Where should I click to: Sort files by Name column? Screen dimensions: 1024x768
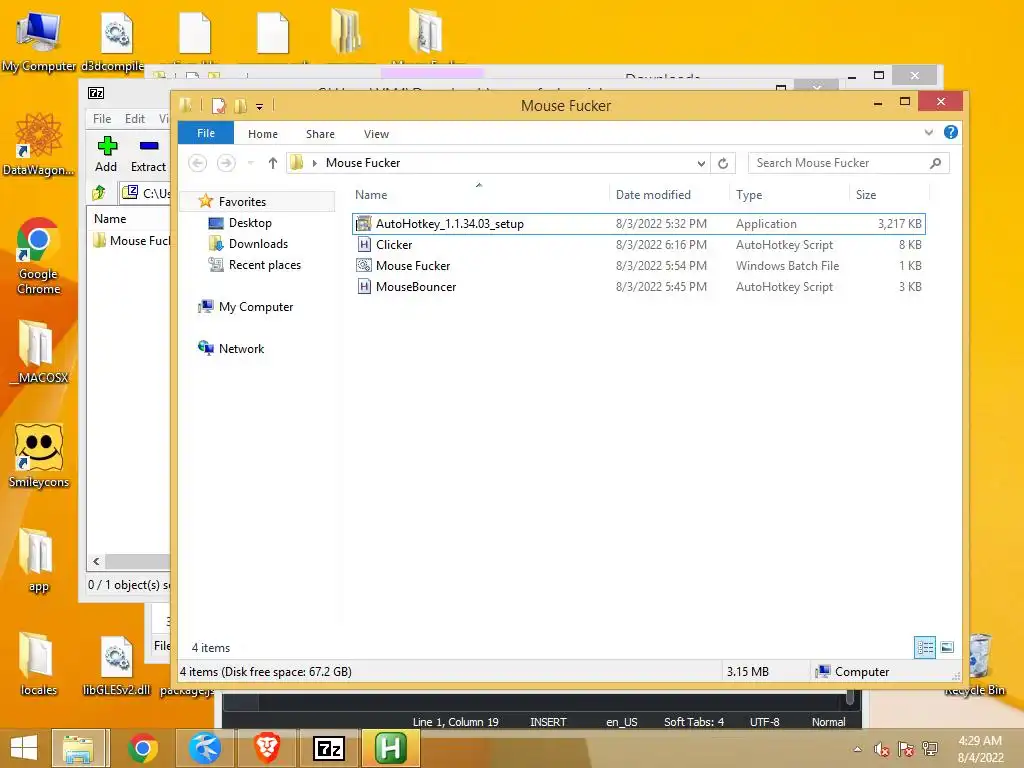point(371,195)
